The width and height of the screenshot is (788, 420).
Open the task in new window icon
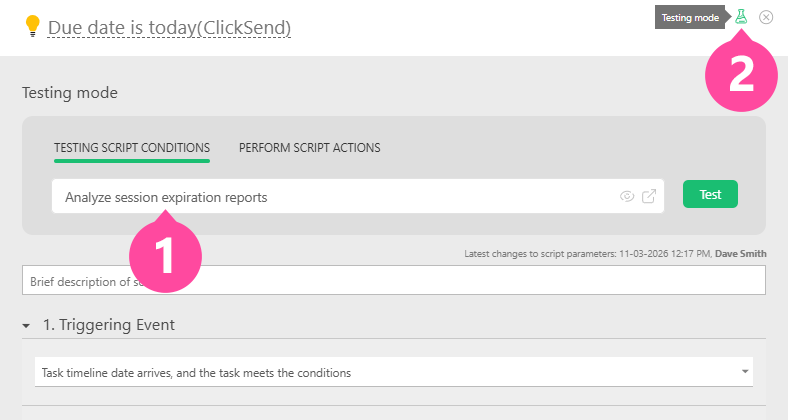pyautogui.click(x=649, y=196)
